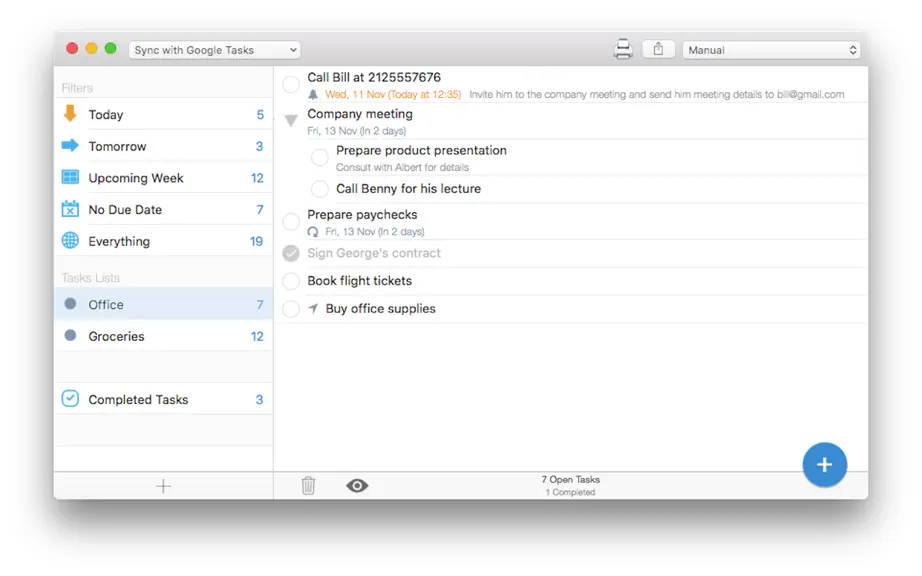The image size is (922, 576).
Task: Click the Prepare paychecks task title
Action: click(362, 215)
